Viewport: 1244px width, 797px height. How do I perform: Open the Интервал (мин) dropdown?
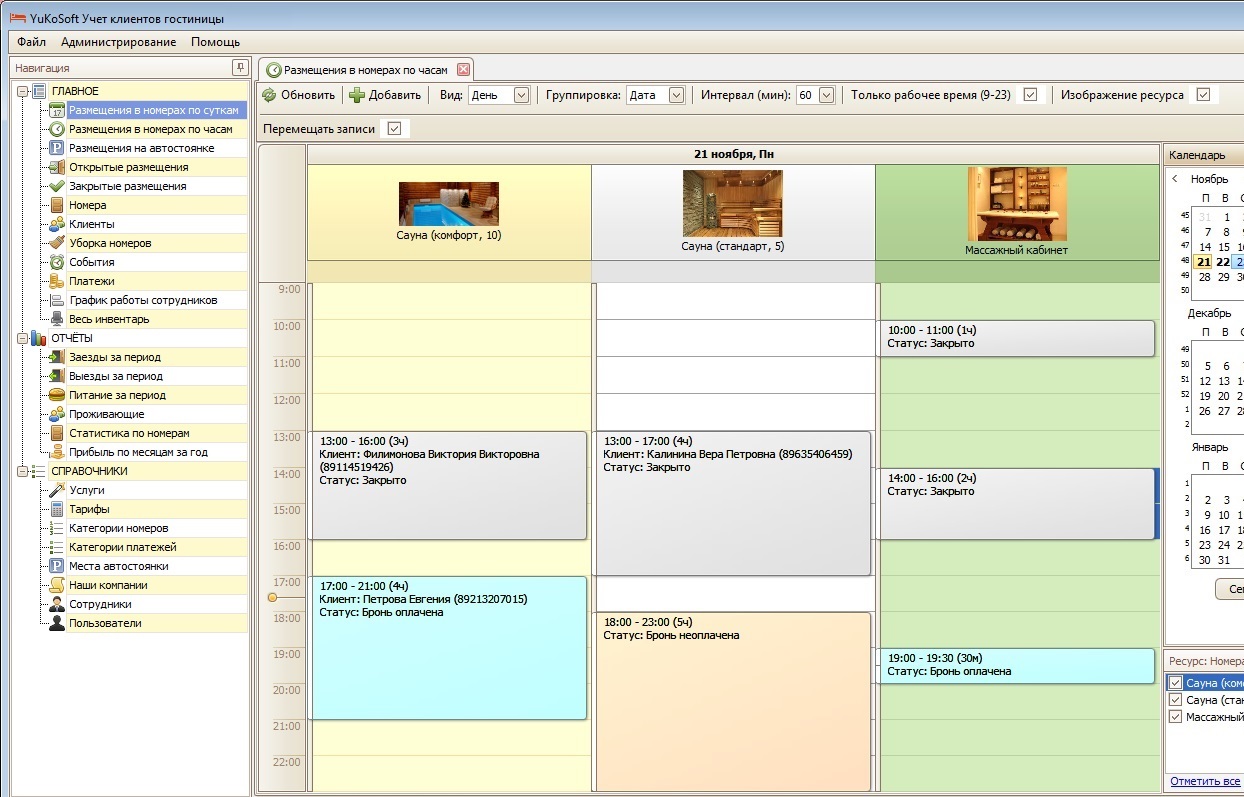point(826,95)
